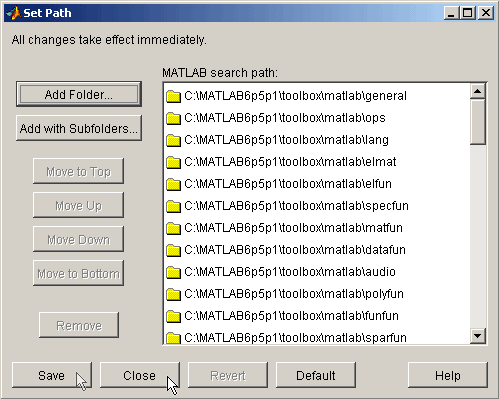Click folder icon for the funfun path

(x=173, y=316)
